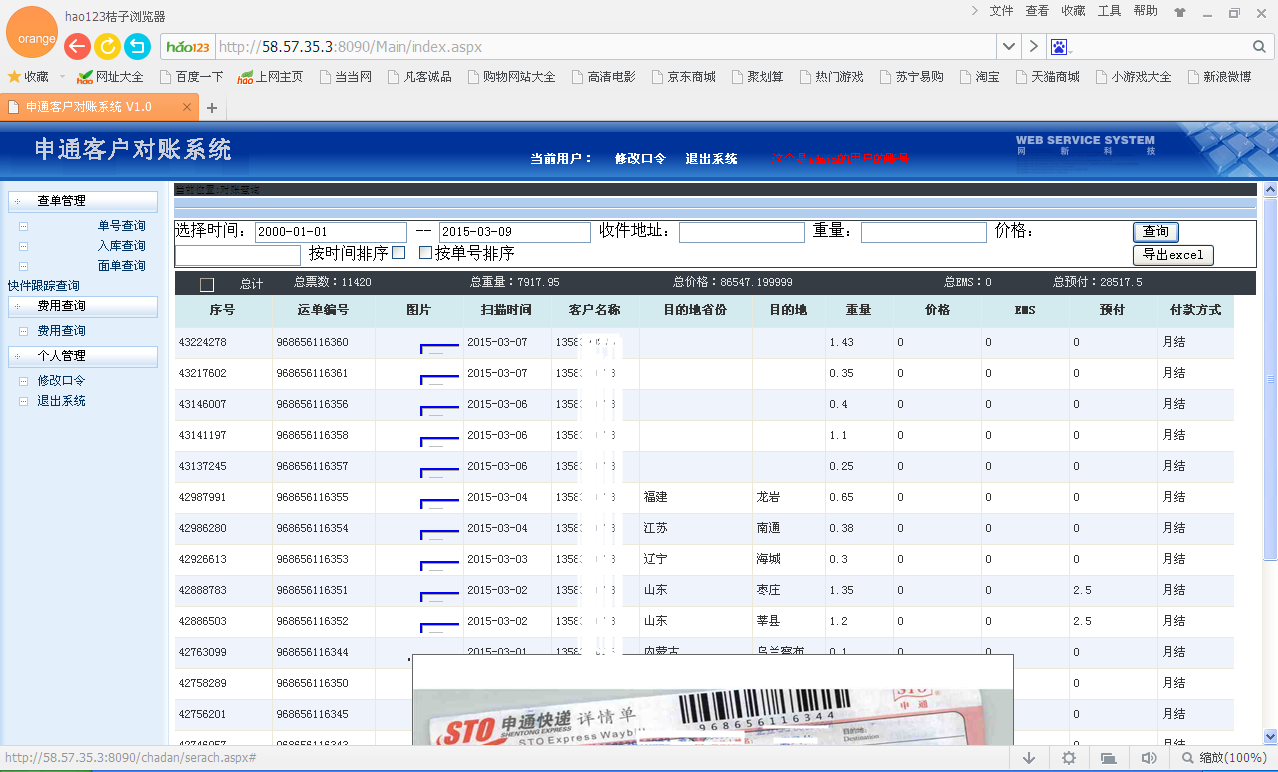Click the yellow page refresh icon
Image resolution: width=1278 pixels, height=772 pixels.
(107, 47)
